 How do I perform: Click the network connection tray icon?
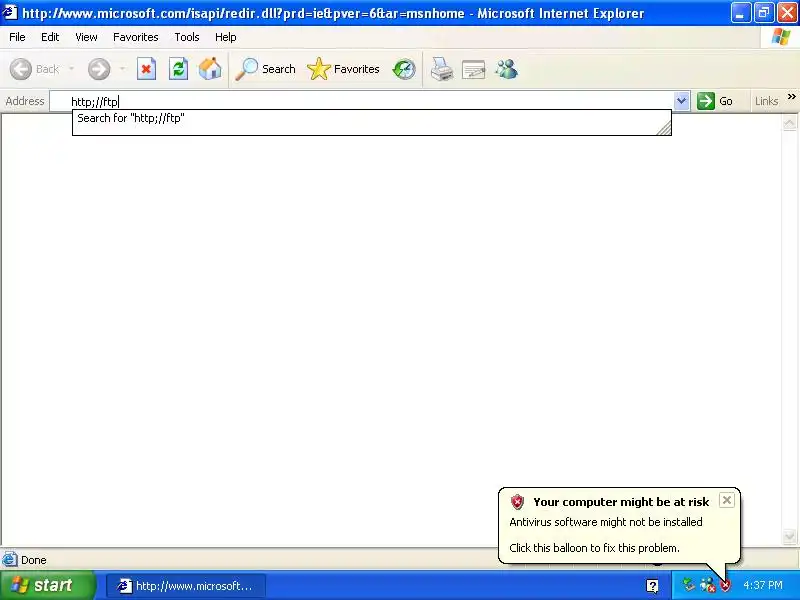(707, 585)
